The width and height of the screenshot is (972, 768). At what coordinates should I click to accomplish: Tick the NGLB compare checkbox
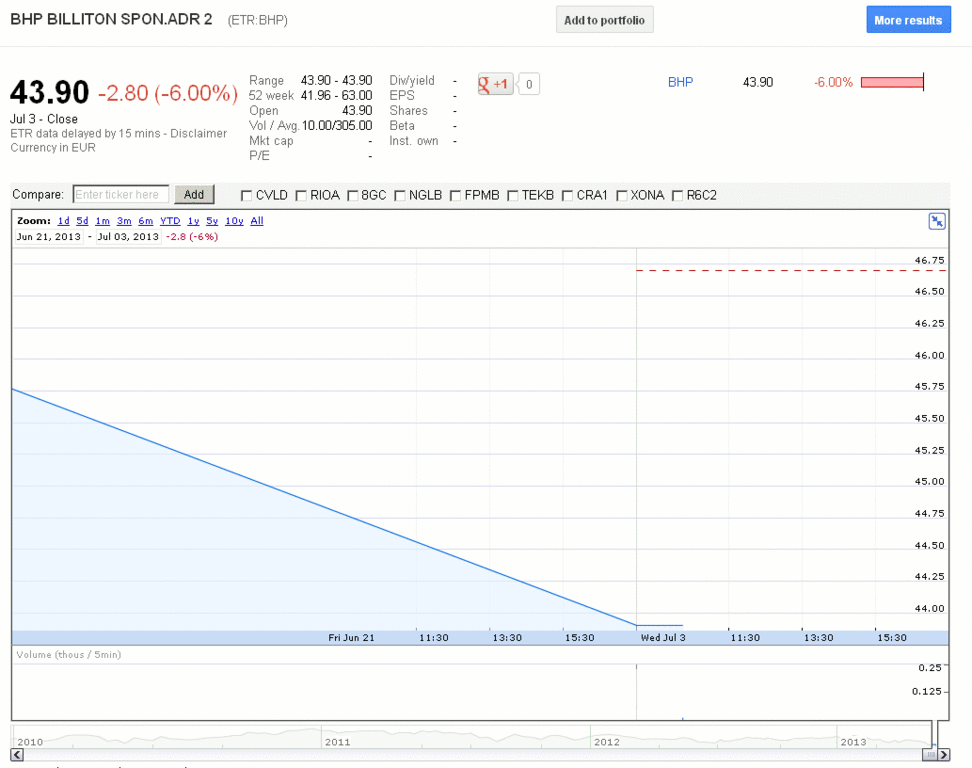click(x=400, y=196)
